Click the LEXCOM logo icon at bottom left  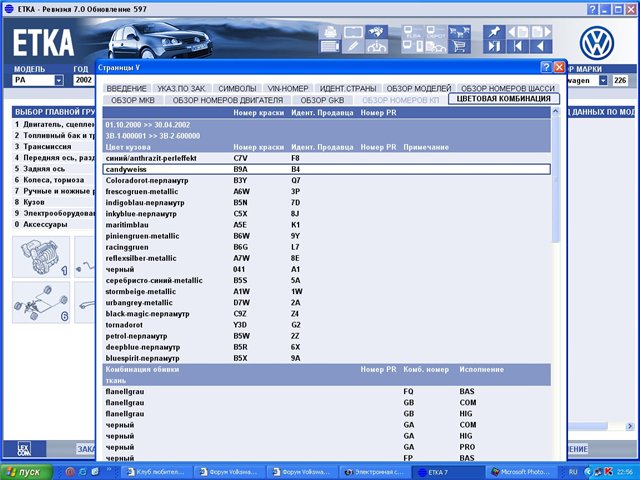pos(24,449)
